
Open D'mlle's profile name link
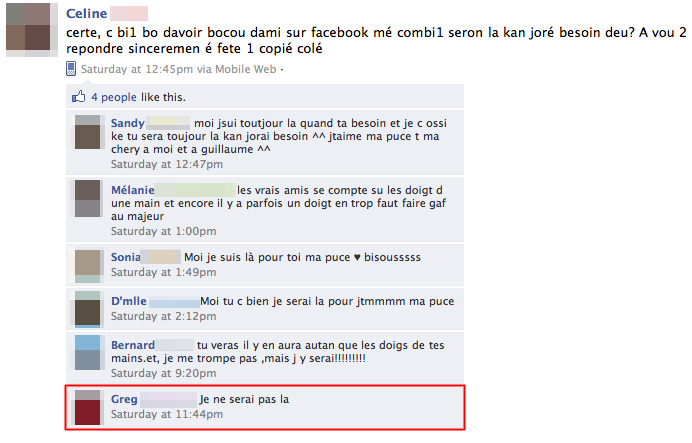[128, 301]
